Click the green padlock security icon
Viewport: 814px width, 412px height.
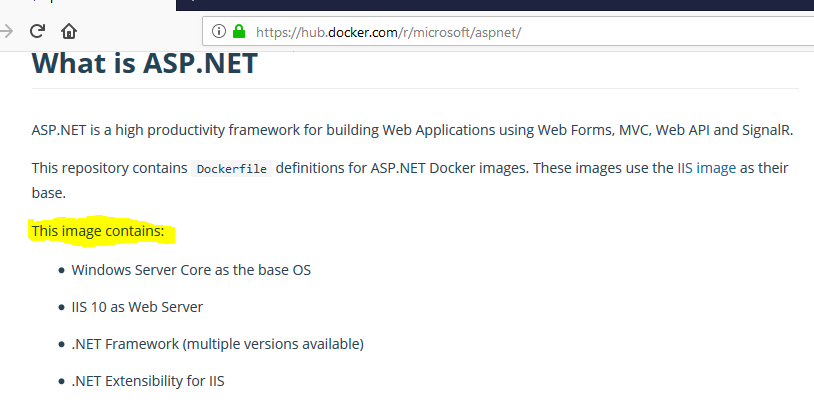[x=239, y=31]
